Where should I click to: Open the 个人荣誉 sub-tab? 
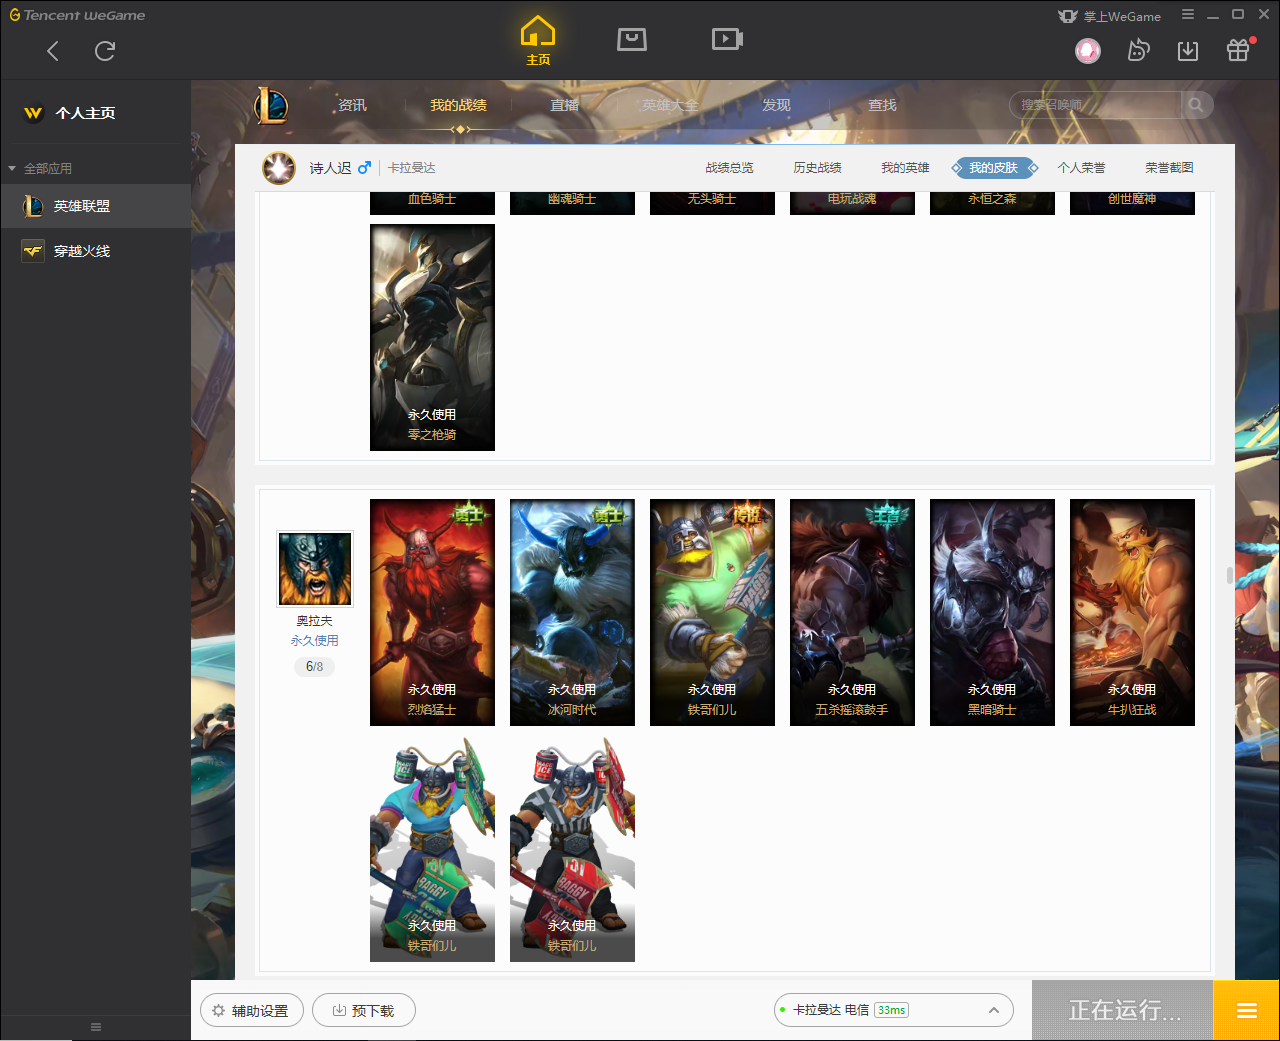point(1081,168)
